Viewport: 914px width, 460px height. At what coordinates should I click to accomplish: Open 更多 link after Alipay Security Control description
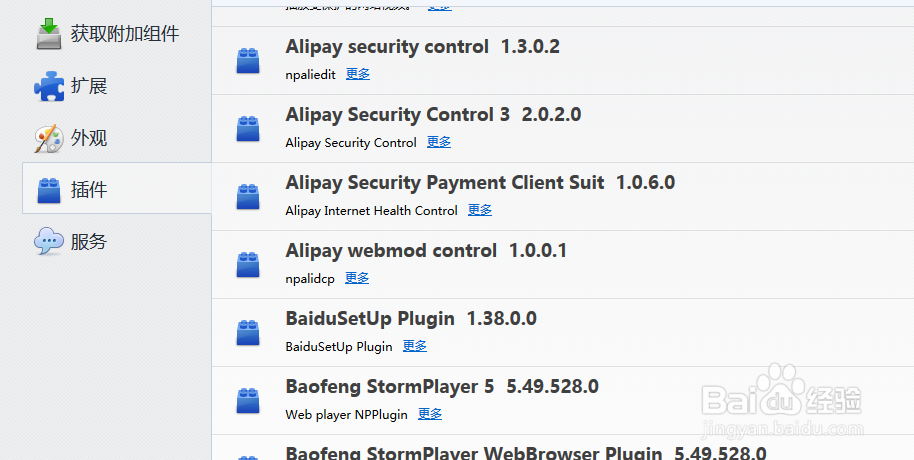[x=439, y=142]
